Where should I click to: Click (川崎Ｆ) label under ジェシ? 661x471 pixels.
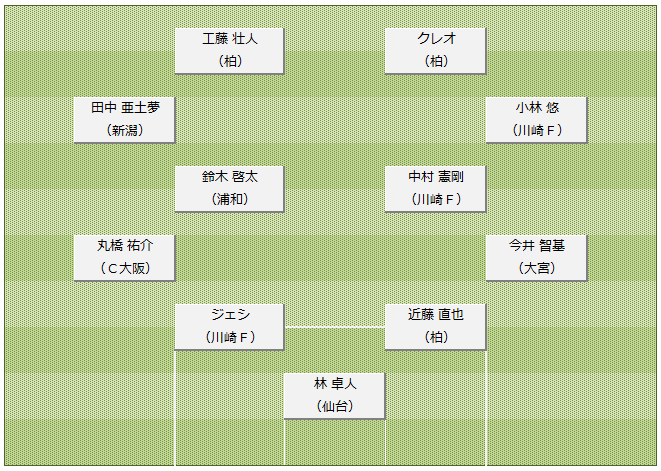pyautogui.click(x=230, y=337)
